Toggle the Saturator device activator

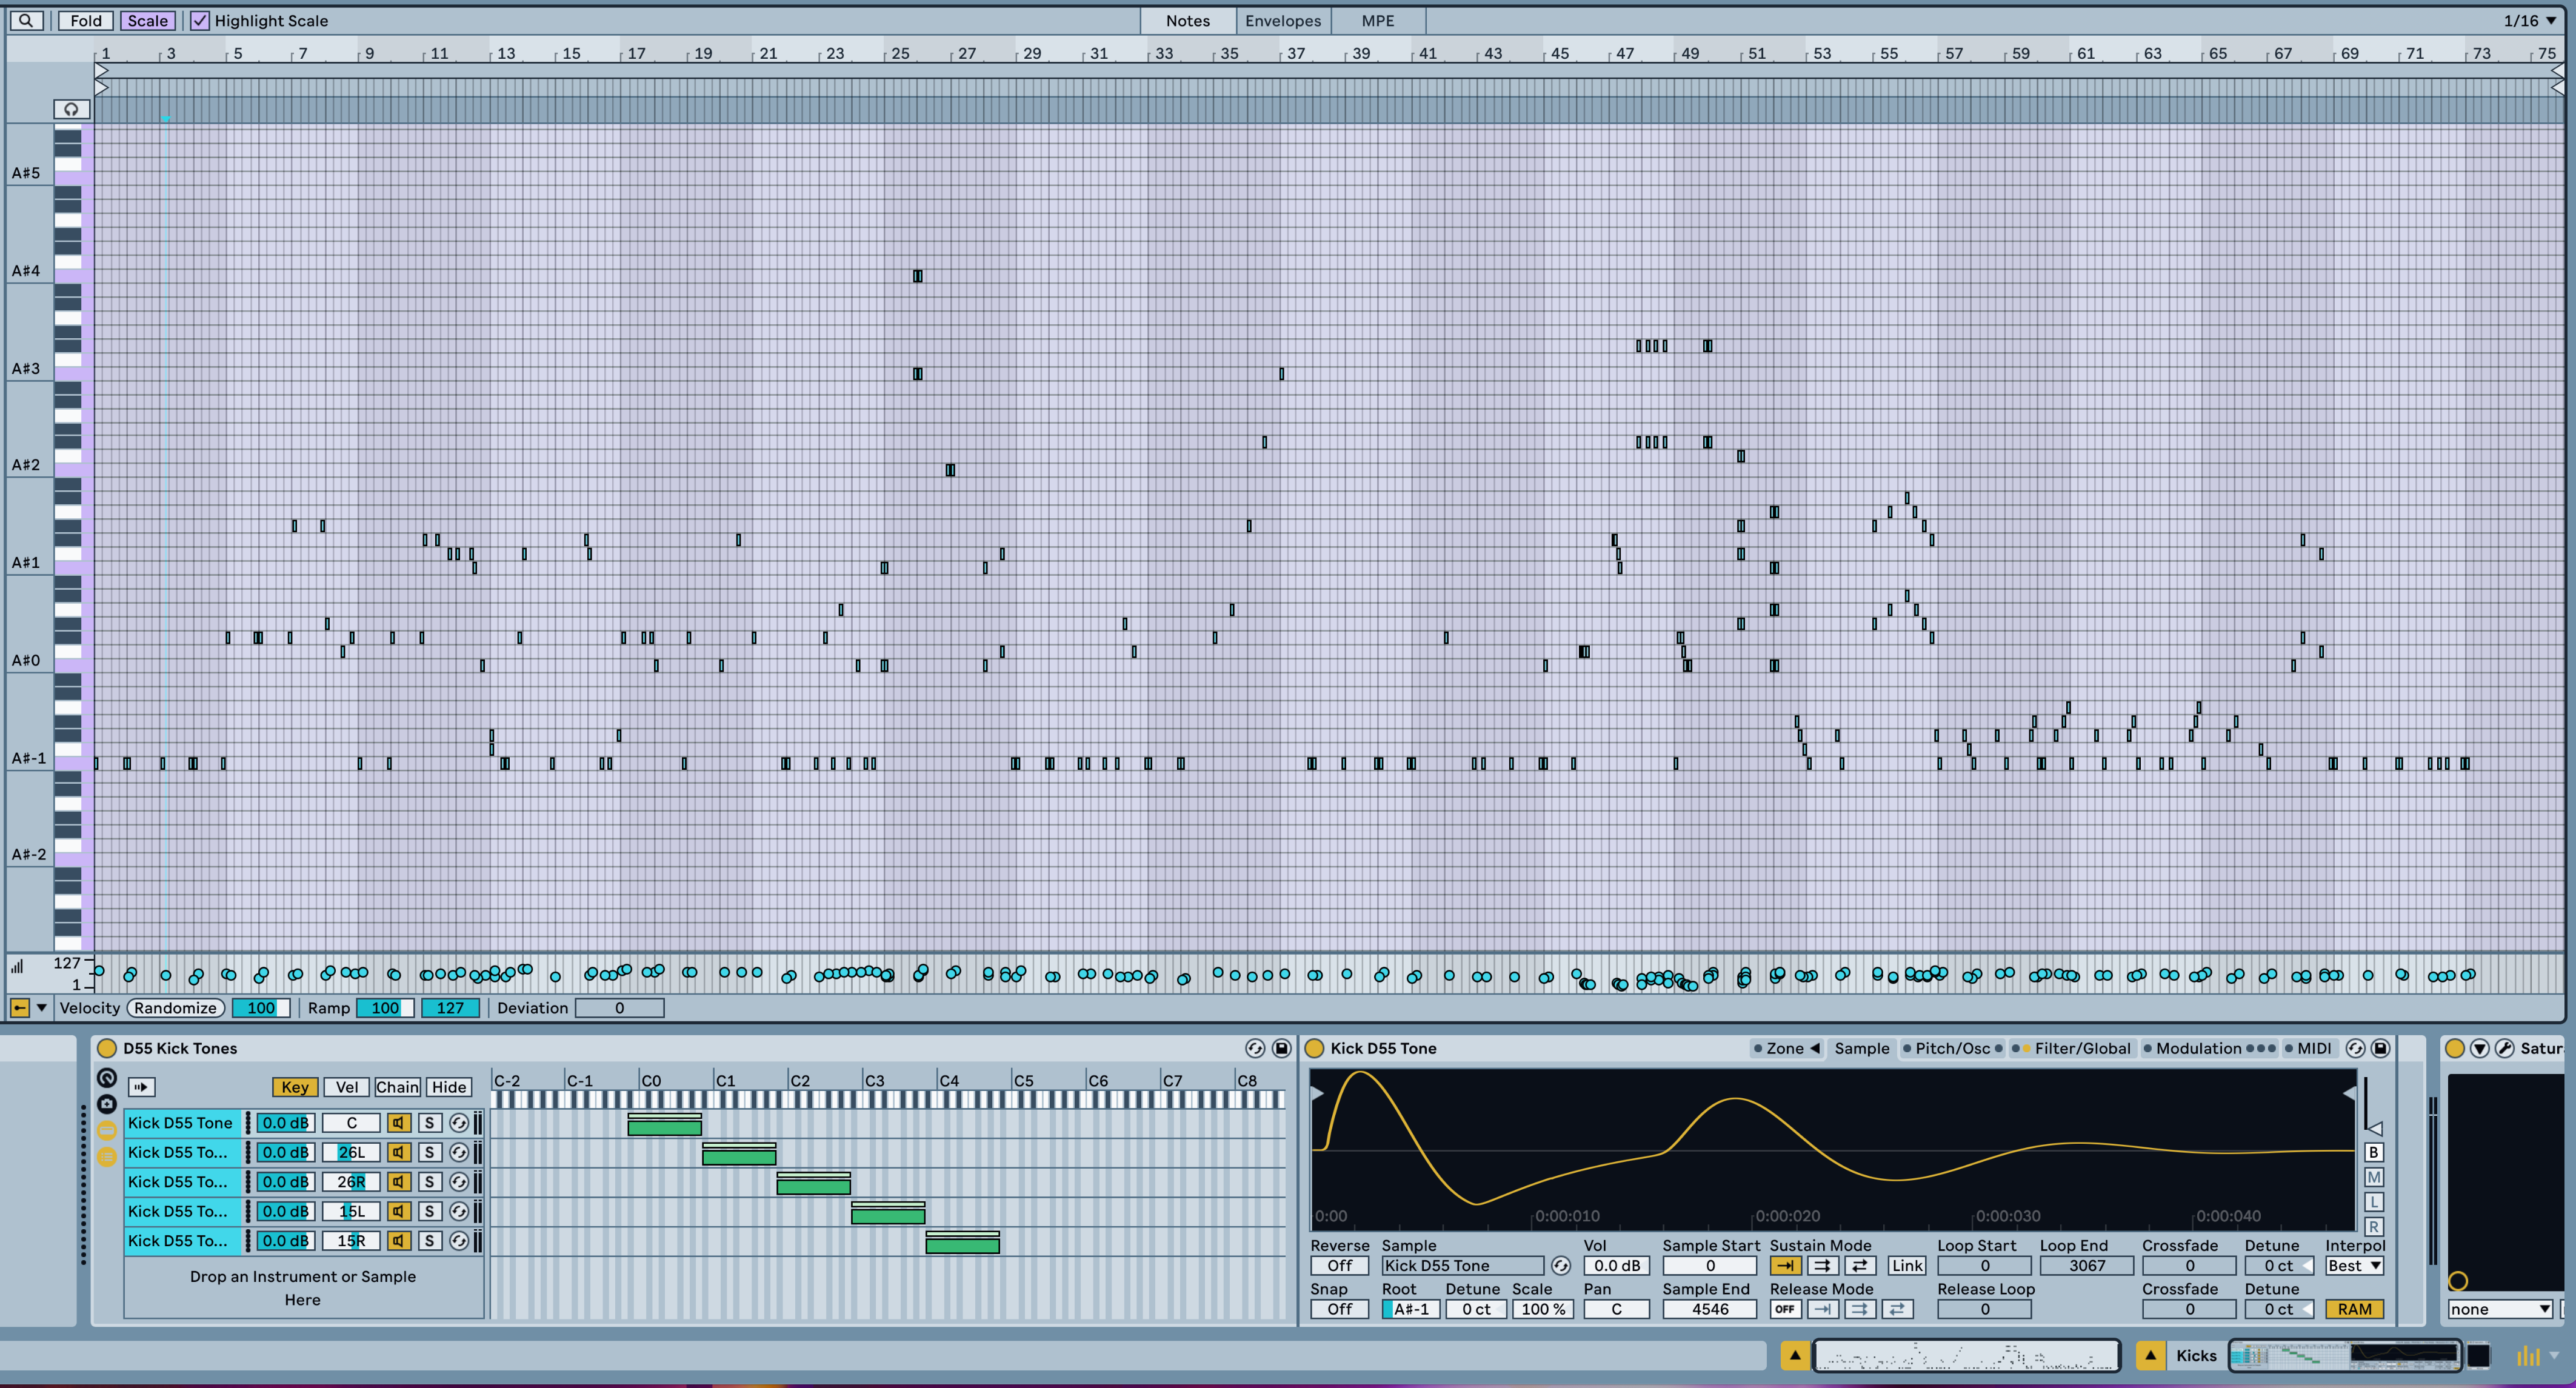click(2454, 1048)
